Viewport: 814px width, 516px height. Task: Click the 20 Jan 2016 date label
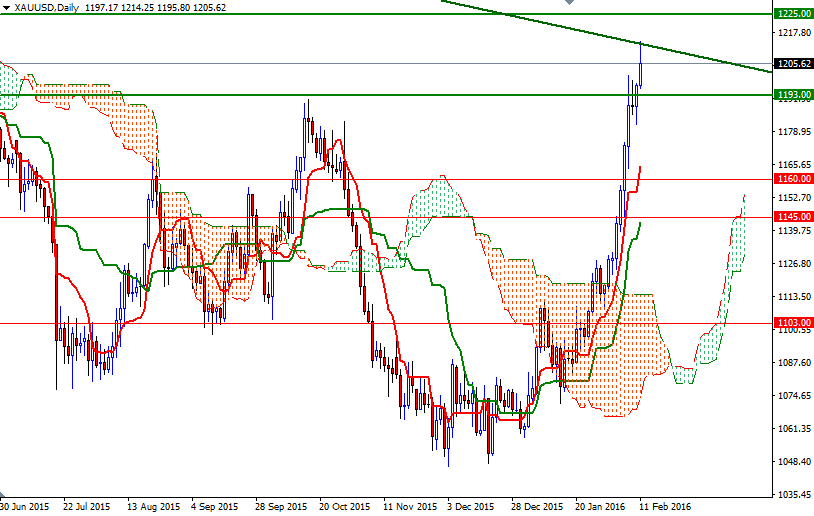pyautogui.click(x=601, y=507)
